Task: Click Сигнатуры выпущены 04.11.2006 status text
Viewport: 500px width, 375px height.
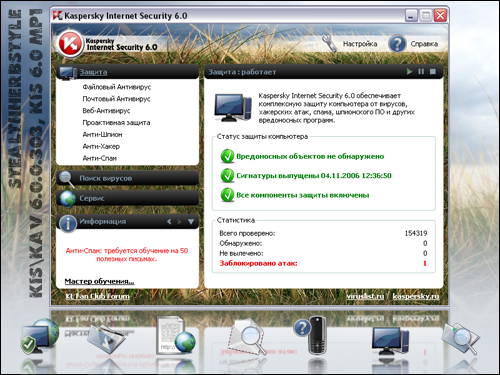Action: [x=314, y=176]
